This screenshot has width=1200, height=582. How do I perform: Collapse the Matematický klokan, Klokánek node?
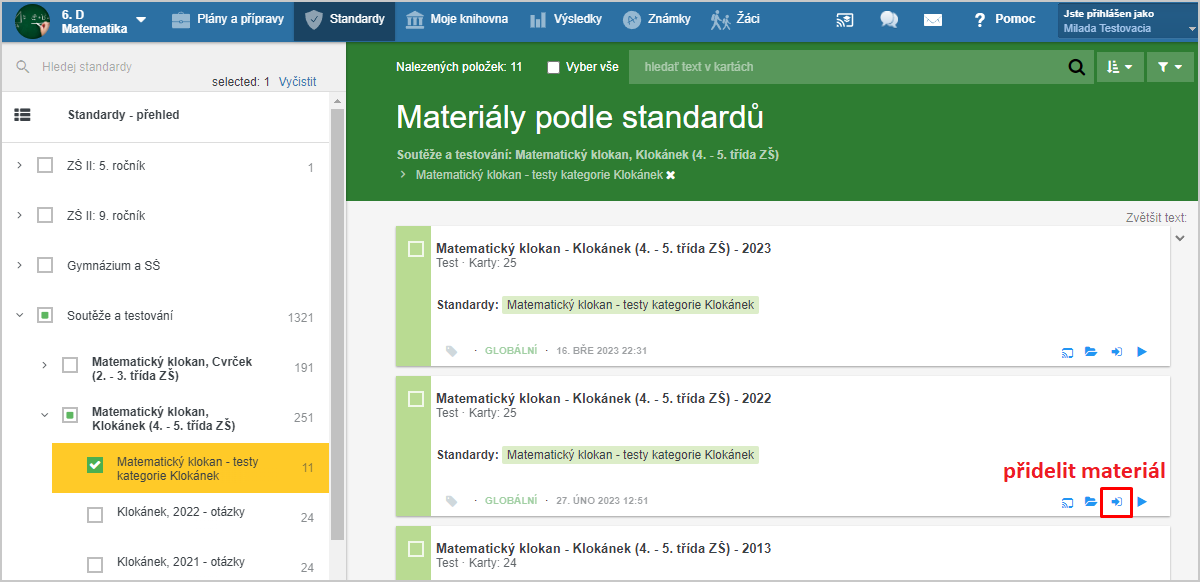click(44, 415)
